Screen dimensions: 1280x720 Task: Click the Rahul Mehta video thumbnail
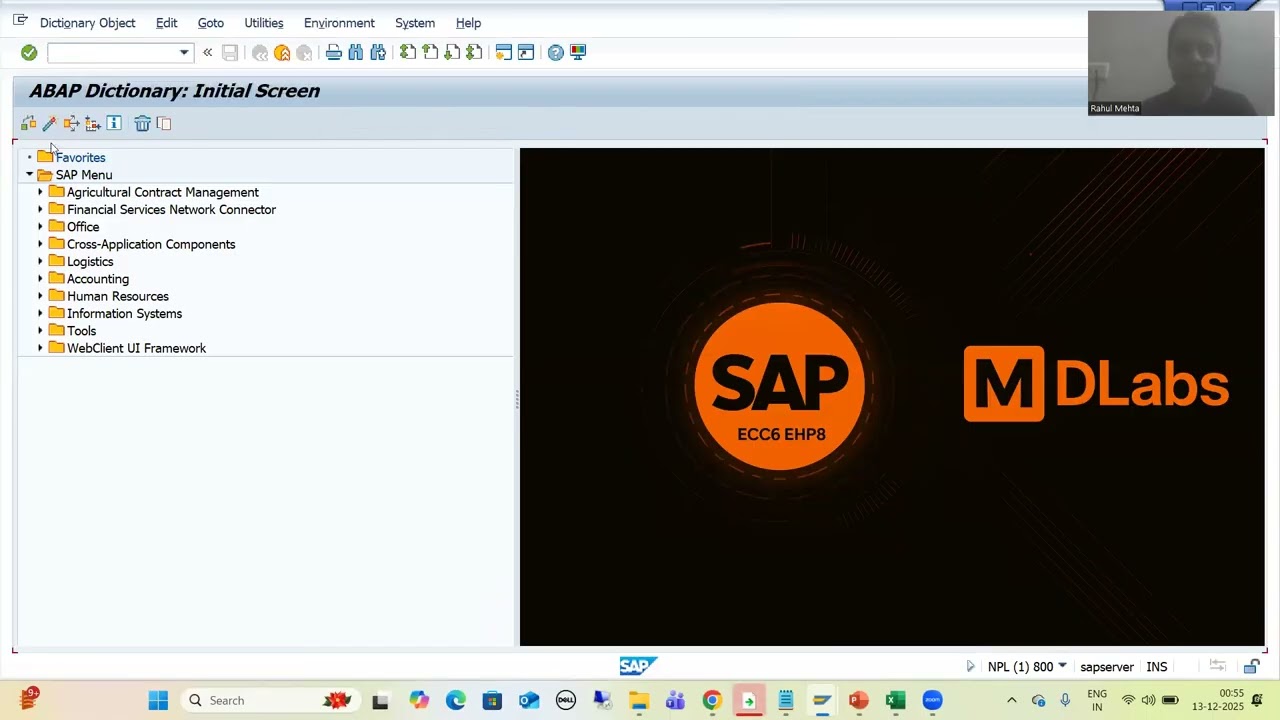point(1181,63)
